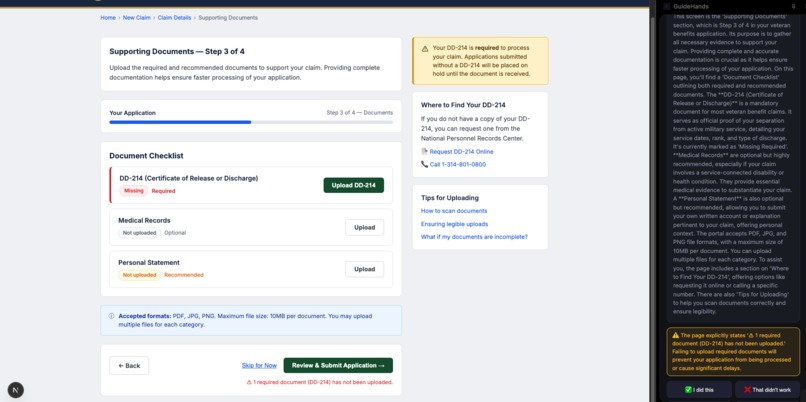Click the pin icon in the GuideHands header
Image resolution: width=806 pixels, height=402 pixels.
coord(793,6)
